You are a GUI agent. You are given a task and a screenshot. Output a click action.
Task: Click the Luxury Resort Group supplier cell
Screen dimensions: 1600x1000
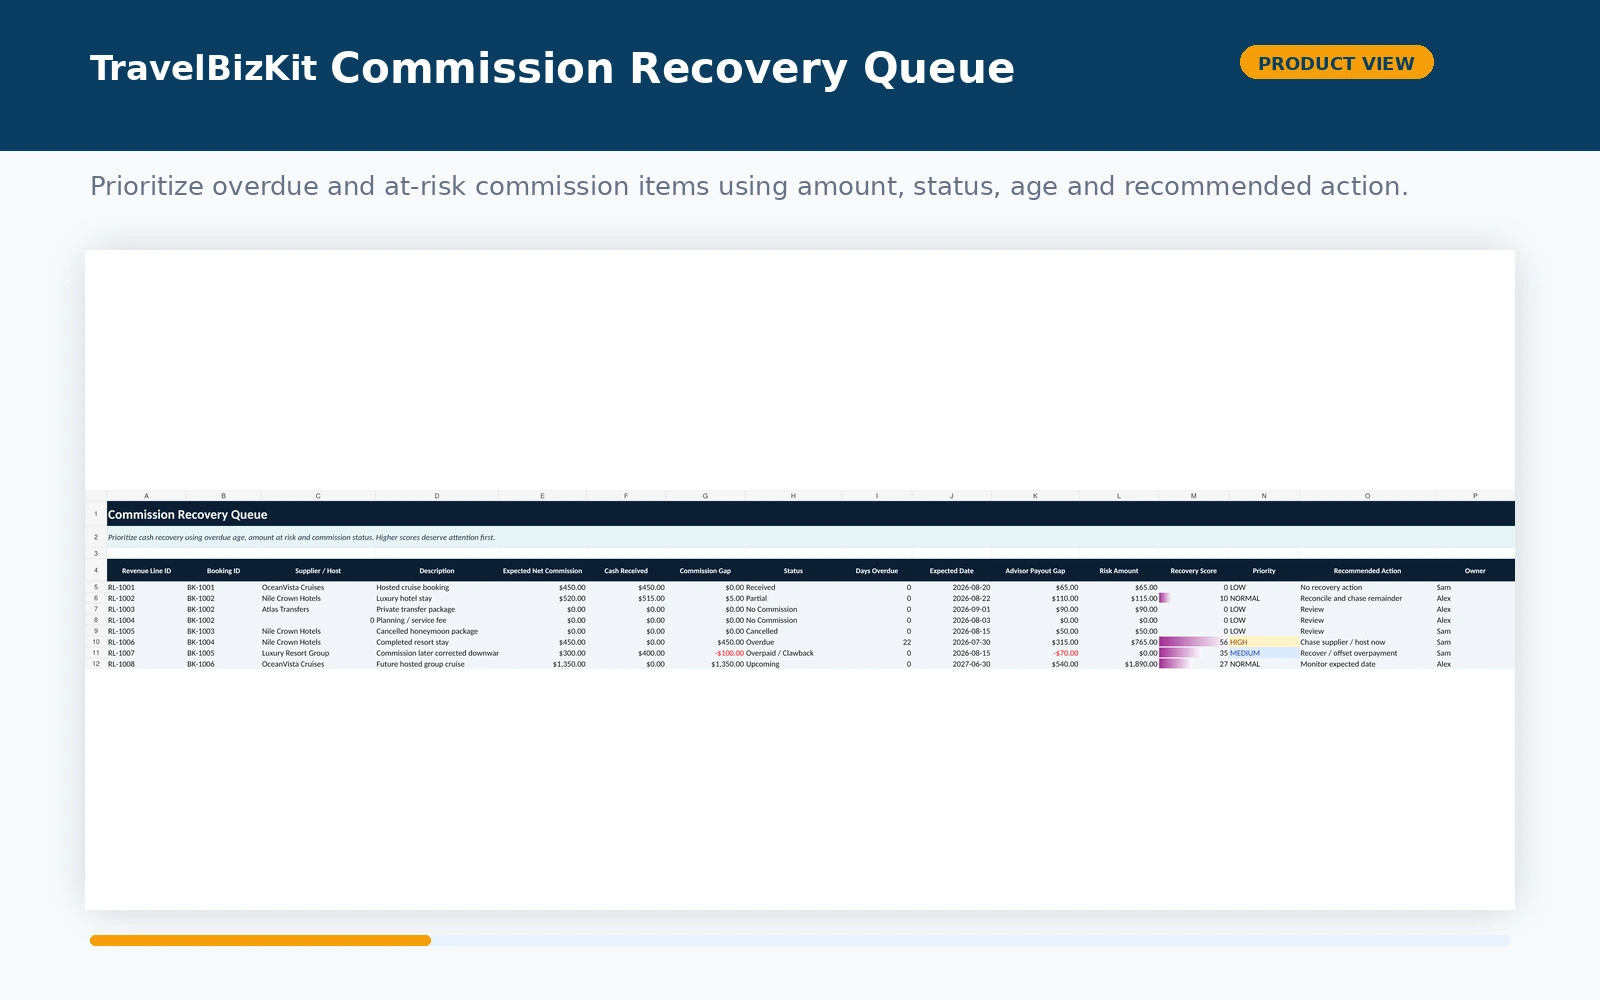pos(318,653)
